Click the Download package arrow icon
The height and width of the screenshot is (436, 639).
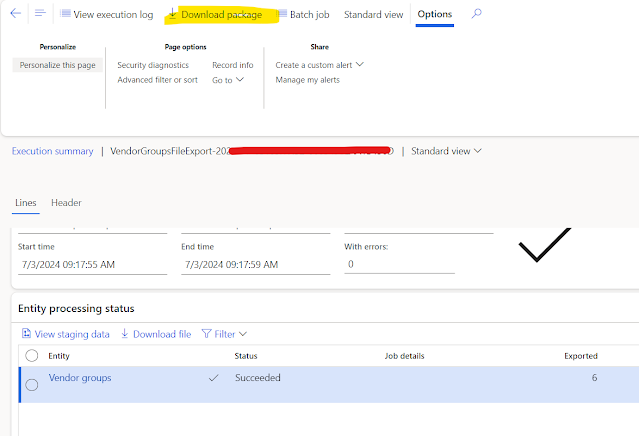click(172, 14)
